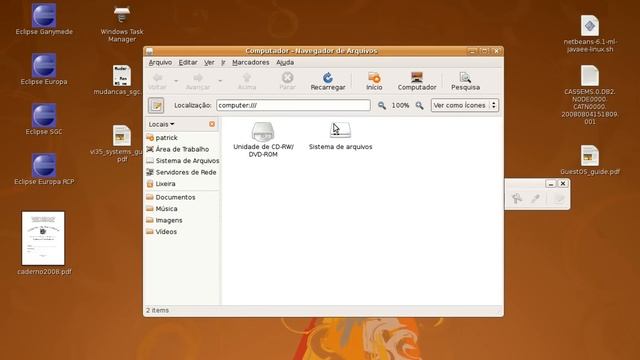Zoom in with the magnifier plus icon
640x360 pixels.
click(419, 105)
